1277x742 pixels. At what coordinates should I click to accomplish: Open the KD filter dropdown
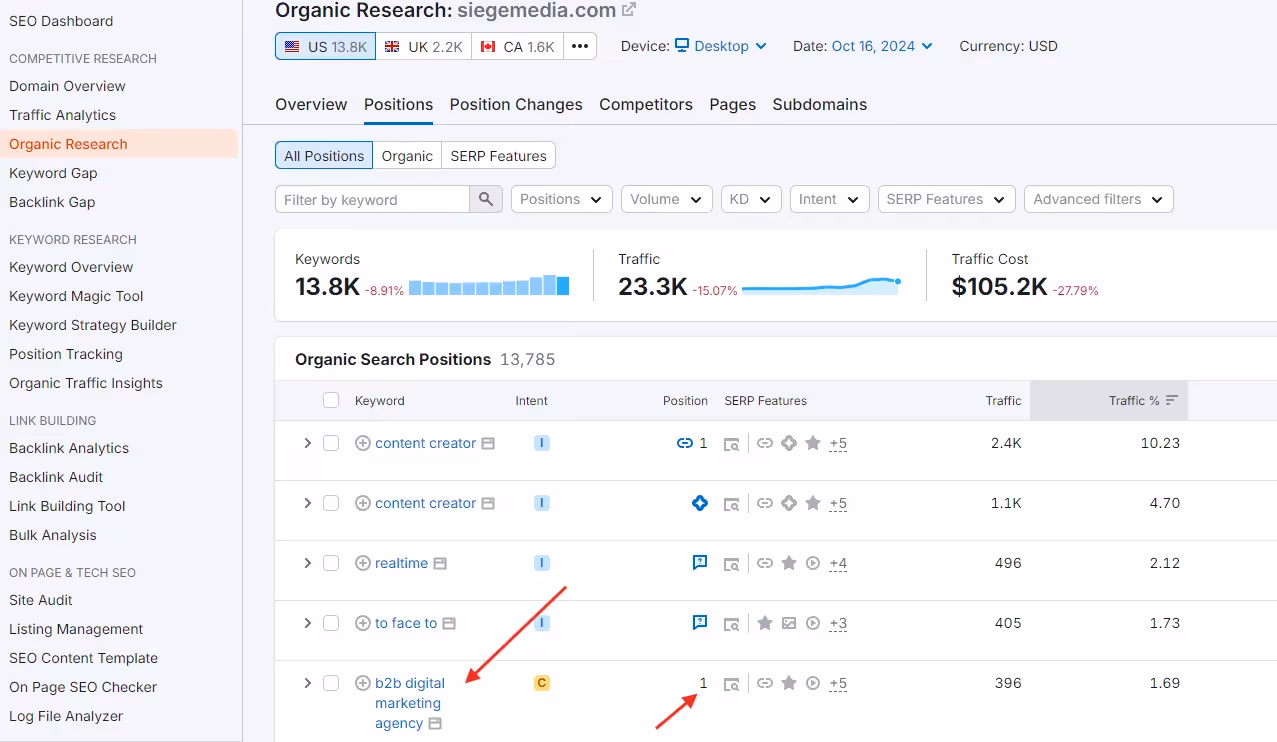(x=751, y=199)
